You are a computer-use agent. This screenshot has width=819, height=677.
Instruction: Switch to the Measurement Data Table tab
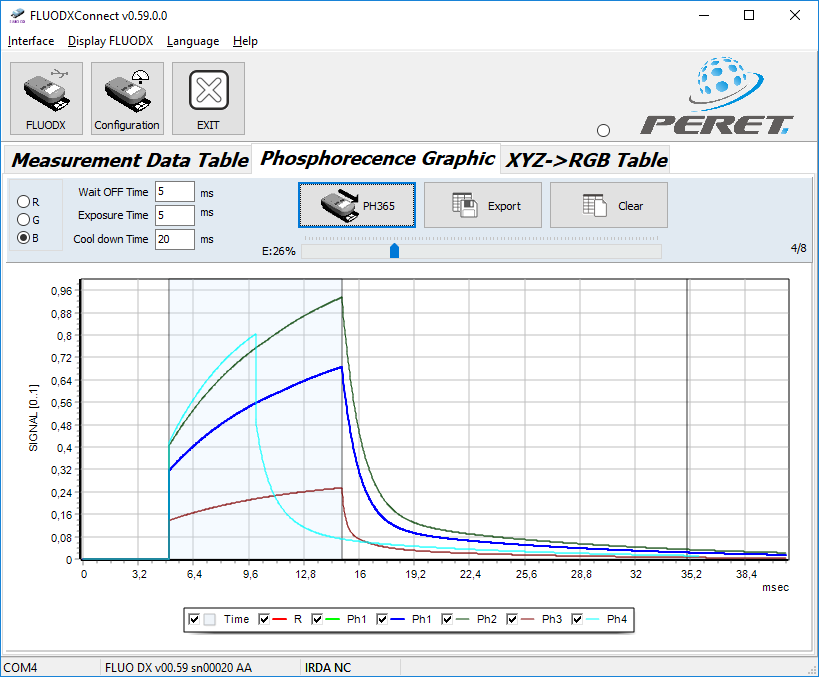click(129, 160)
